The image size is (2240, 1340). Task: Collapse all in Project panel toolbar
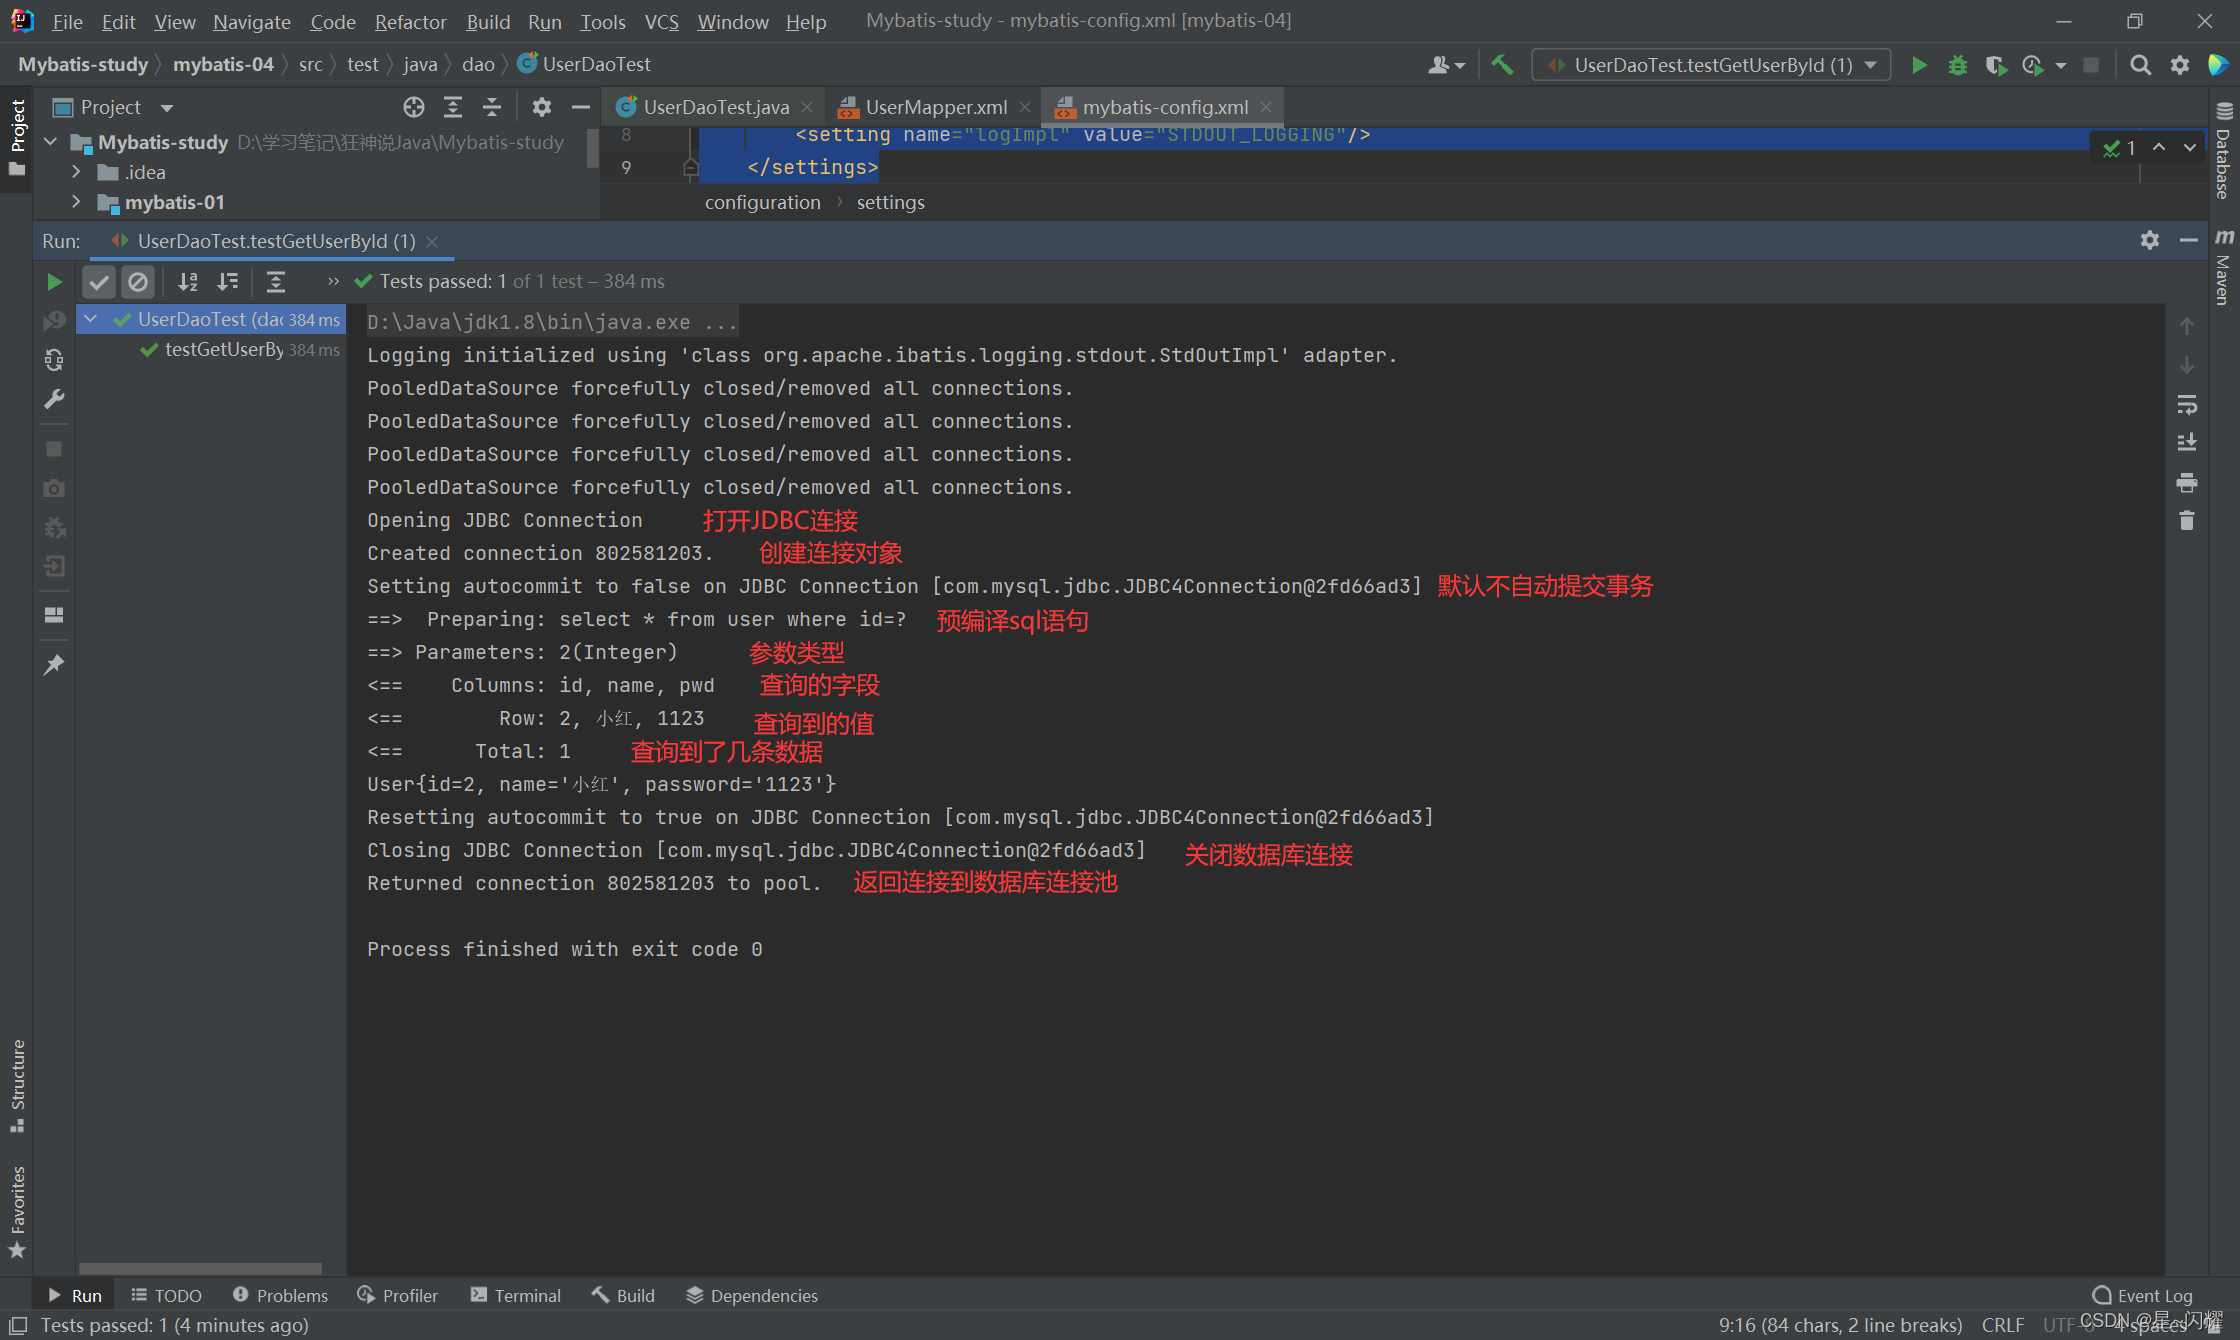(491, 107)
